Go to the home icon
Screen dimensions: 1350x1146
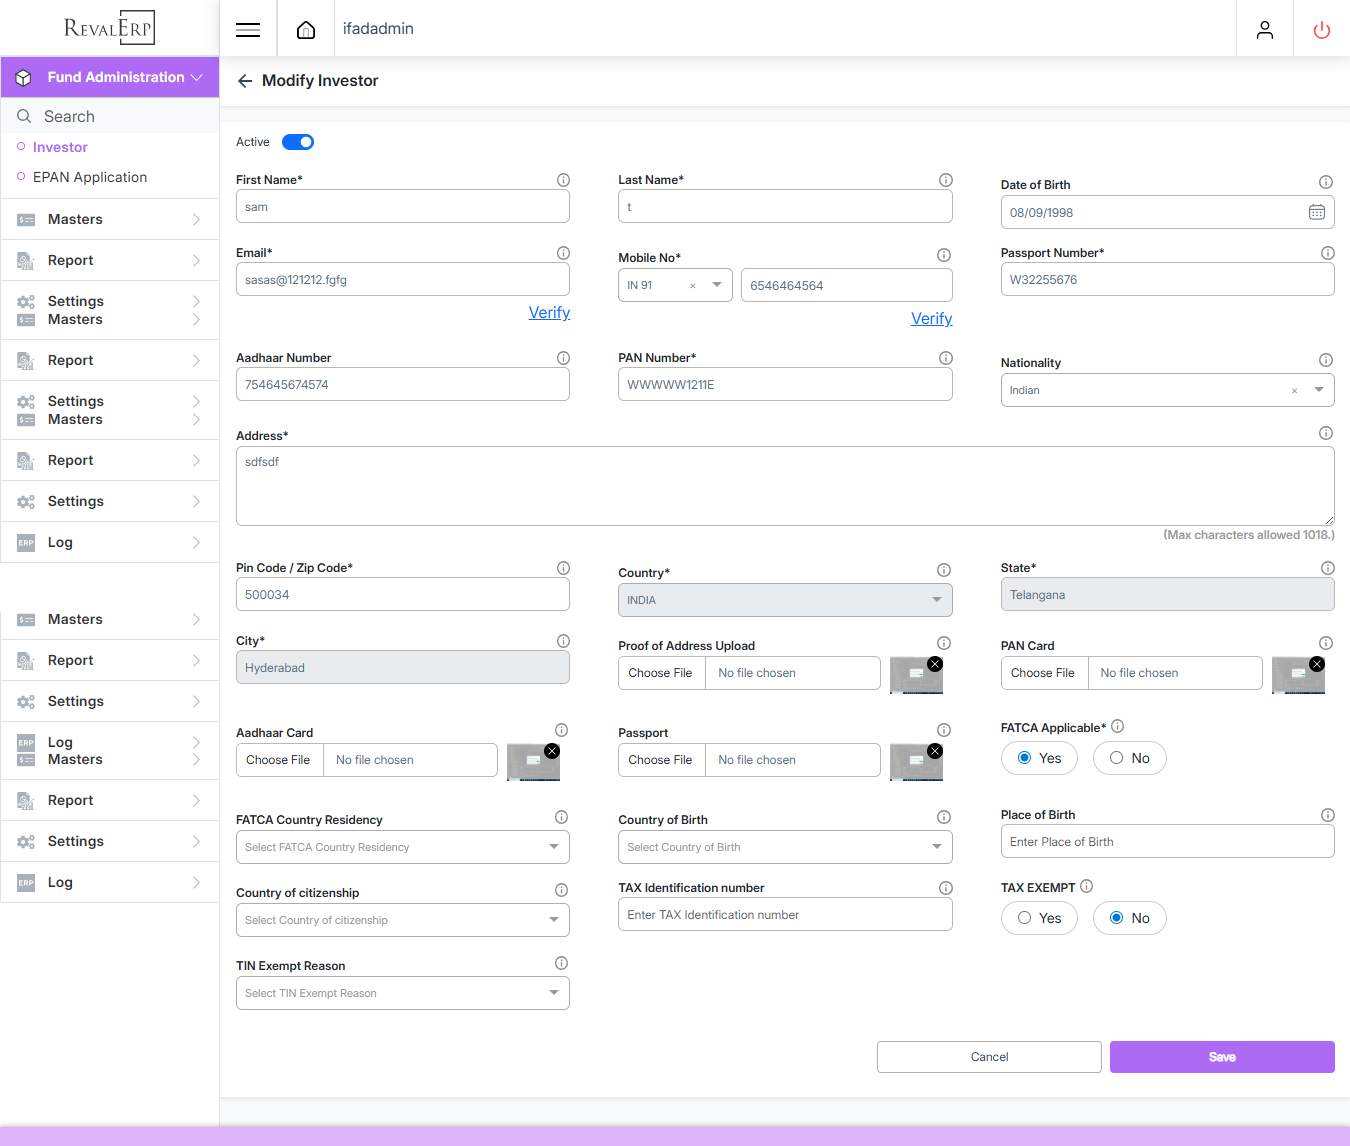tap(306, 29)
